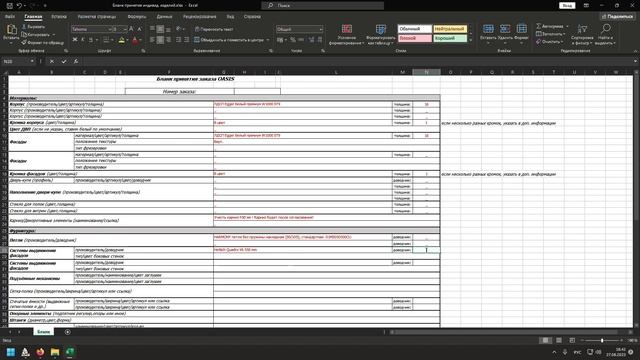Image resolution: width=640 pixels, height=360 pixels.
Task: Open the File tab
Action: (10, 17)
